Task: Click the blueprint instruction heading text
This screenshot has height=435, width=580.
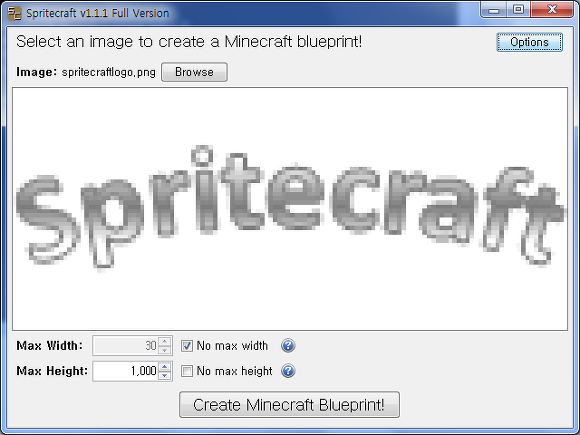Action: 189,41
